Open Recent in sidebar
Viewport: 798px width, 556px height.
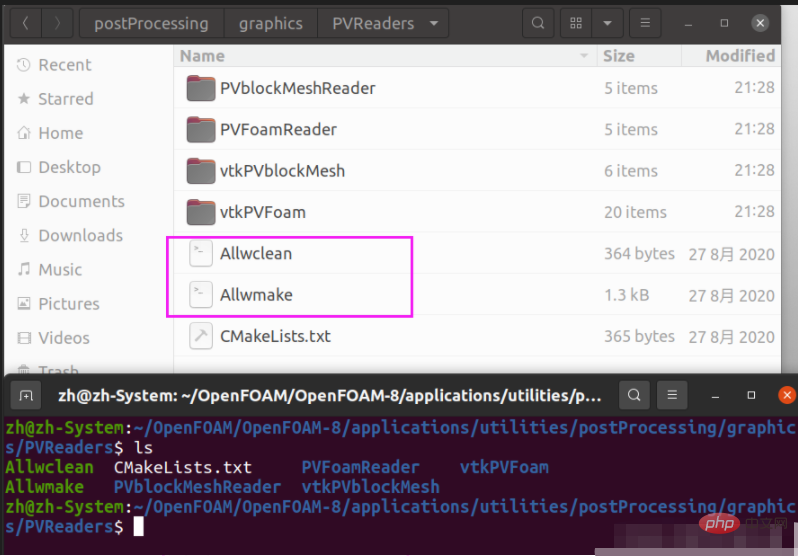tap(54, 65)
